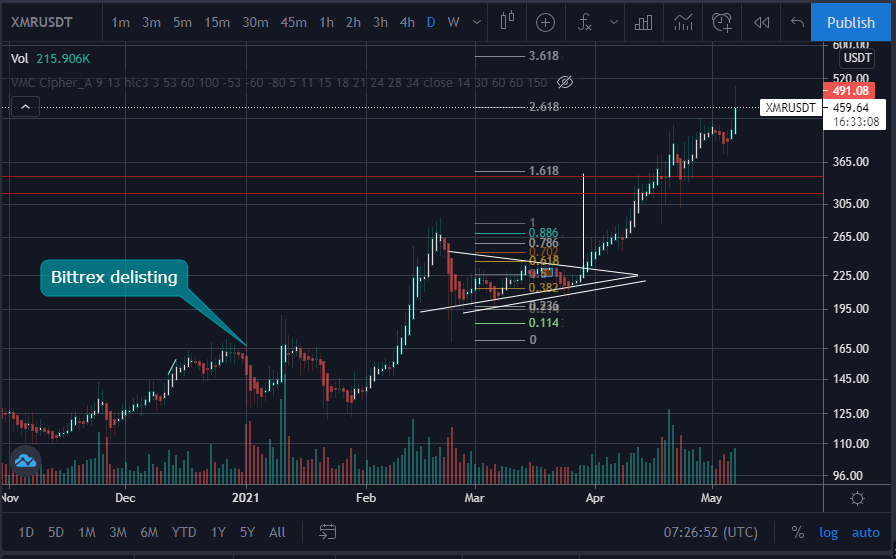Create an alert with the alarm clock icon
The height and width of the screenshot is (559, 896).
tap(722, 22)
